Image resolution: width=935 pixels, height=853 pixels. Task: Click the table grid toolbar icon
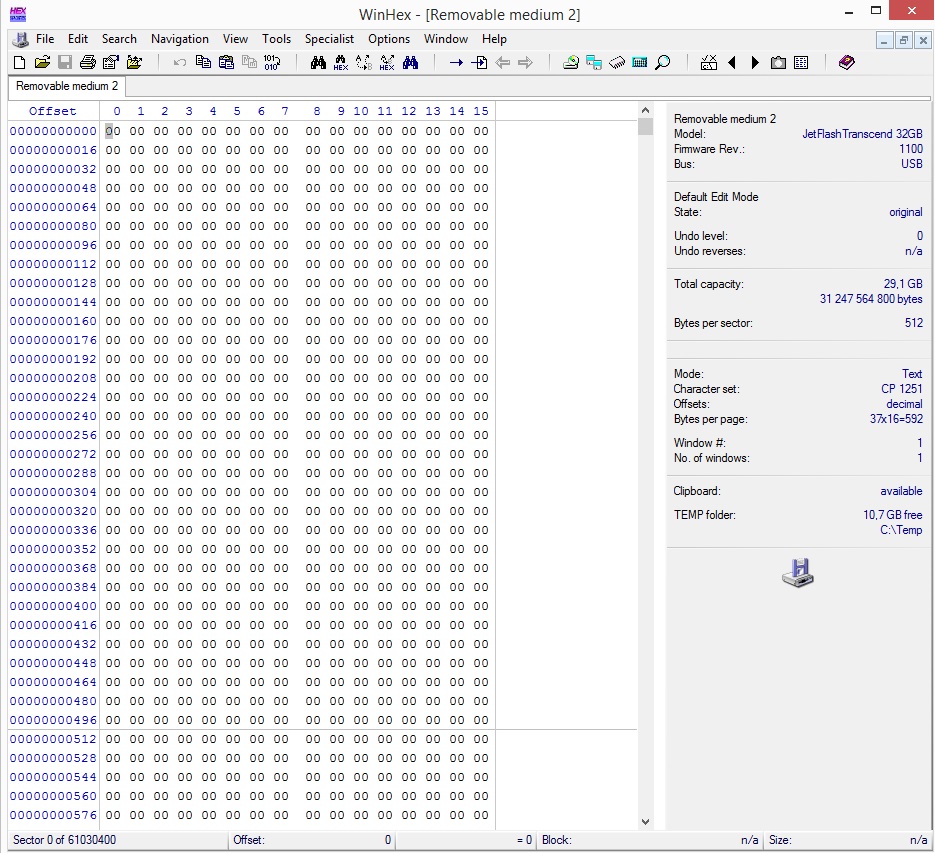(x=801, y=63)
